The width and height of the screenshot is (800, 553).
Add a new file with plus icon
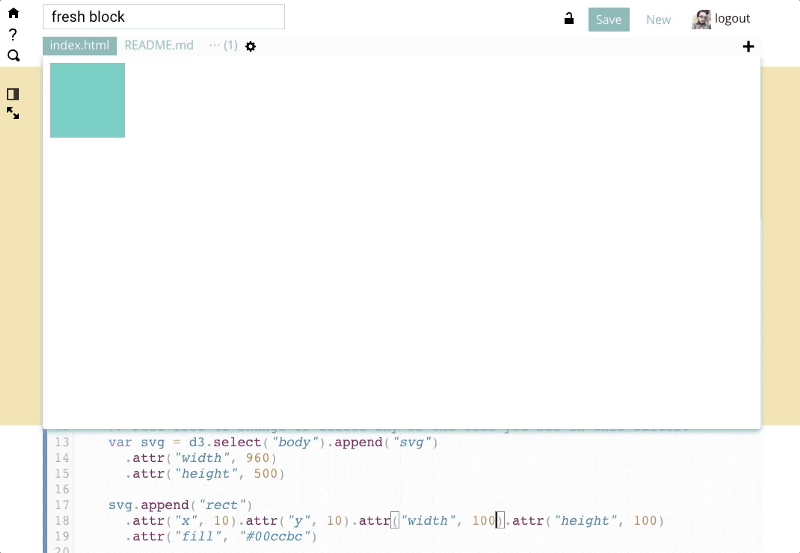pos(748,47)
